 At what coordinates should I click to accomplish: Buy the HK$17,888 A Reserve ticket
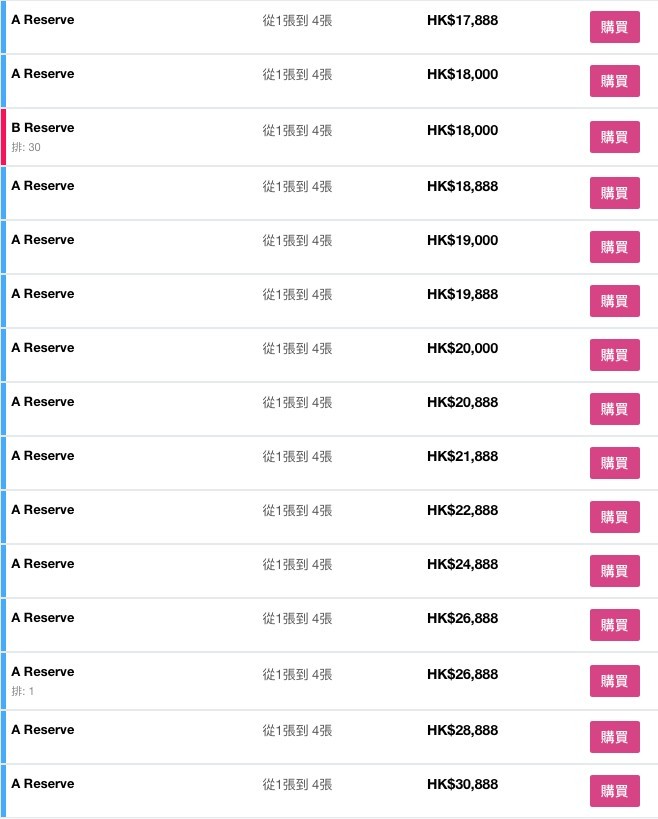[614, 27]
